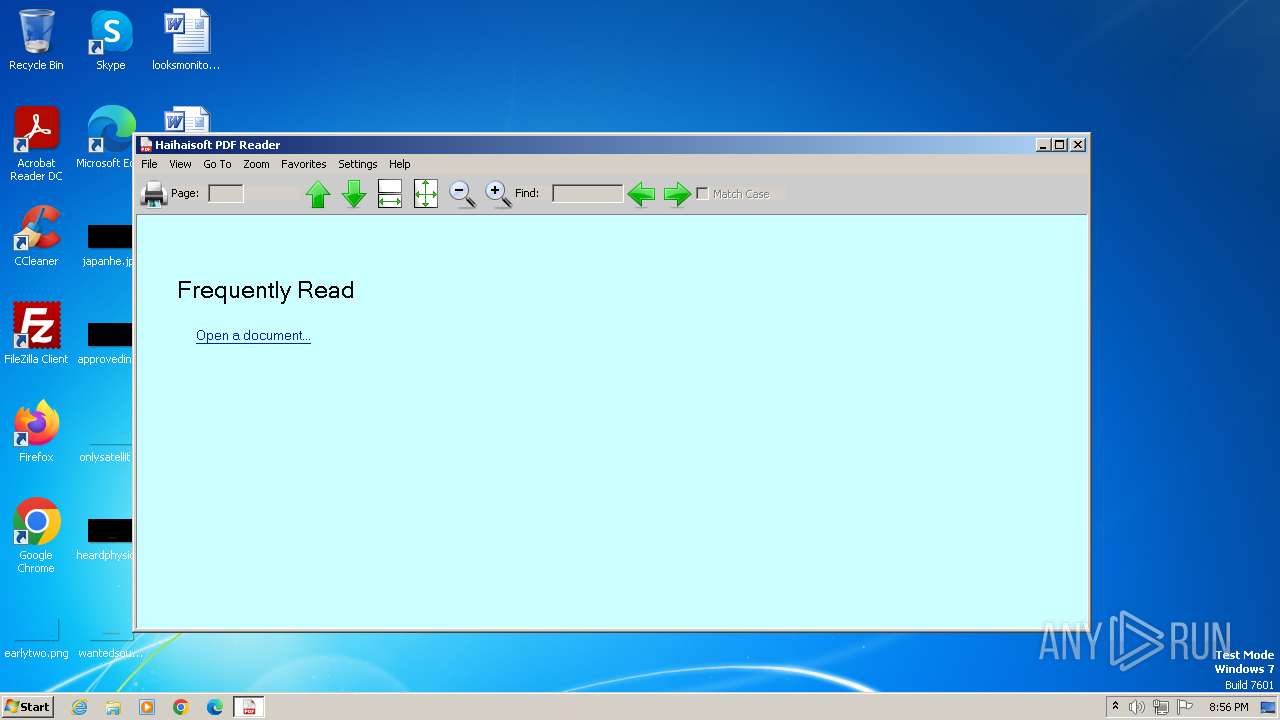
Task: Minimize the Haihaisoft PDF Reader window
Action: 1043,145
